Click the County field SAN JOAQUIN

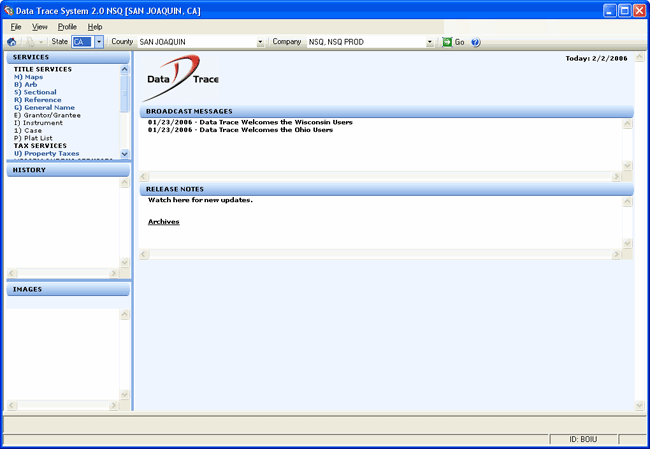(197, 42)
